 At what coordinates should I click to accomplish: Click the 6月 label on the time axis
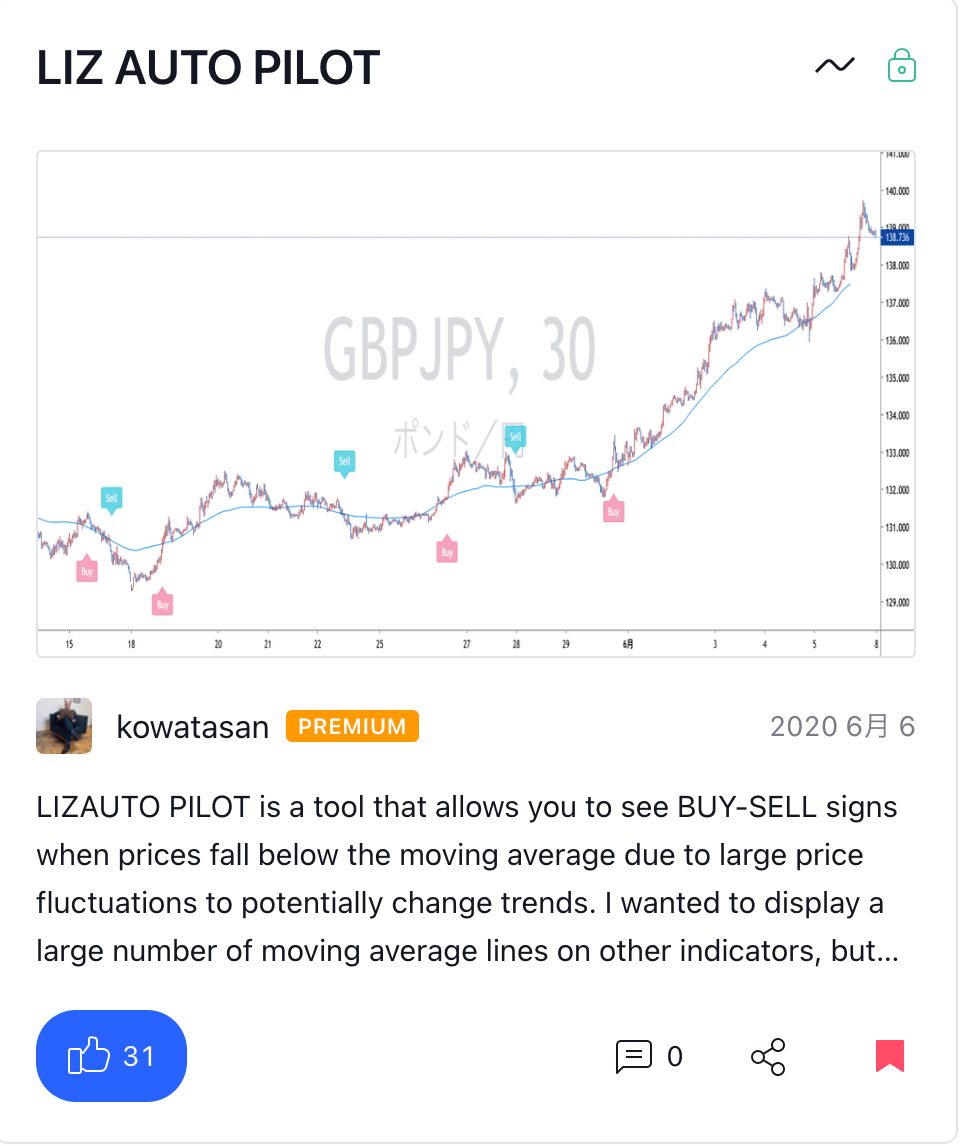click(627, 645)
